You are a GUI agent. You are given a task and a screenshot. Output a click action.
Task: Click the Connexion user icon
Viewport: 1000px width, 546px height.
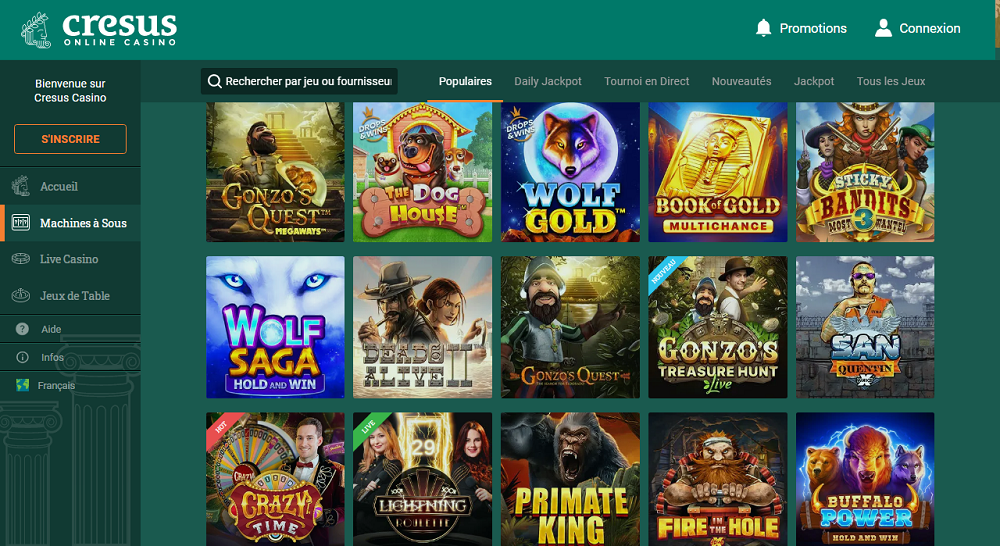click(883, 28)
